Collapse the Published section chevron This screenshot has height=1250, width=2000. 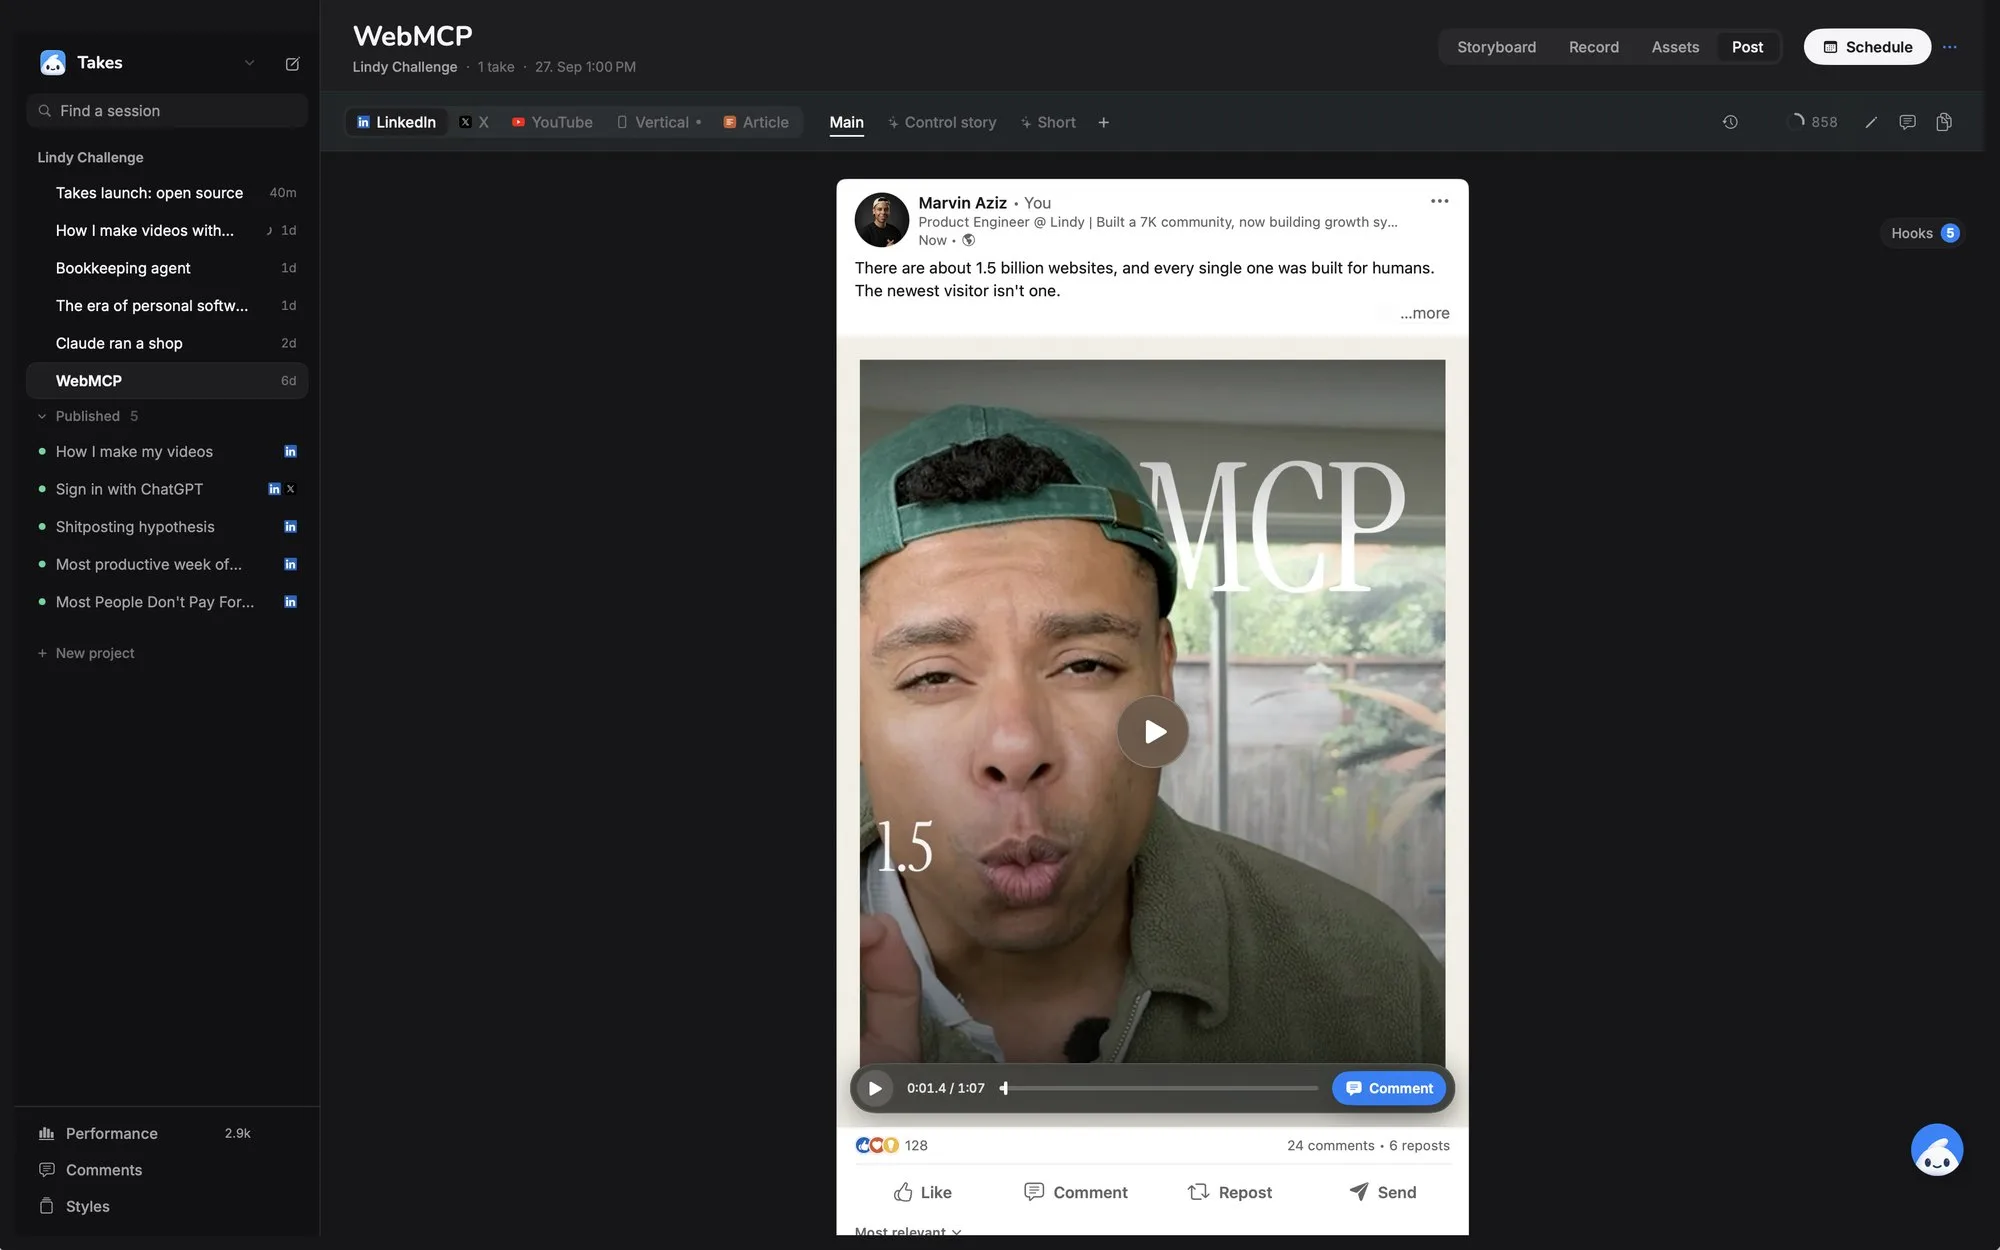42,416
